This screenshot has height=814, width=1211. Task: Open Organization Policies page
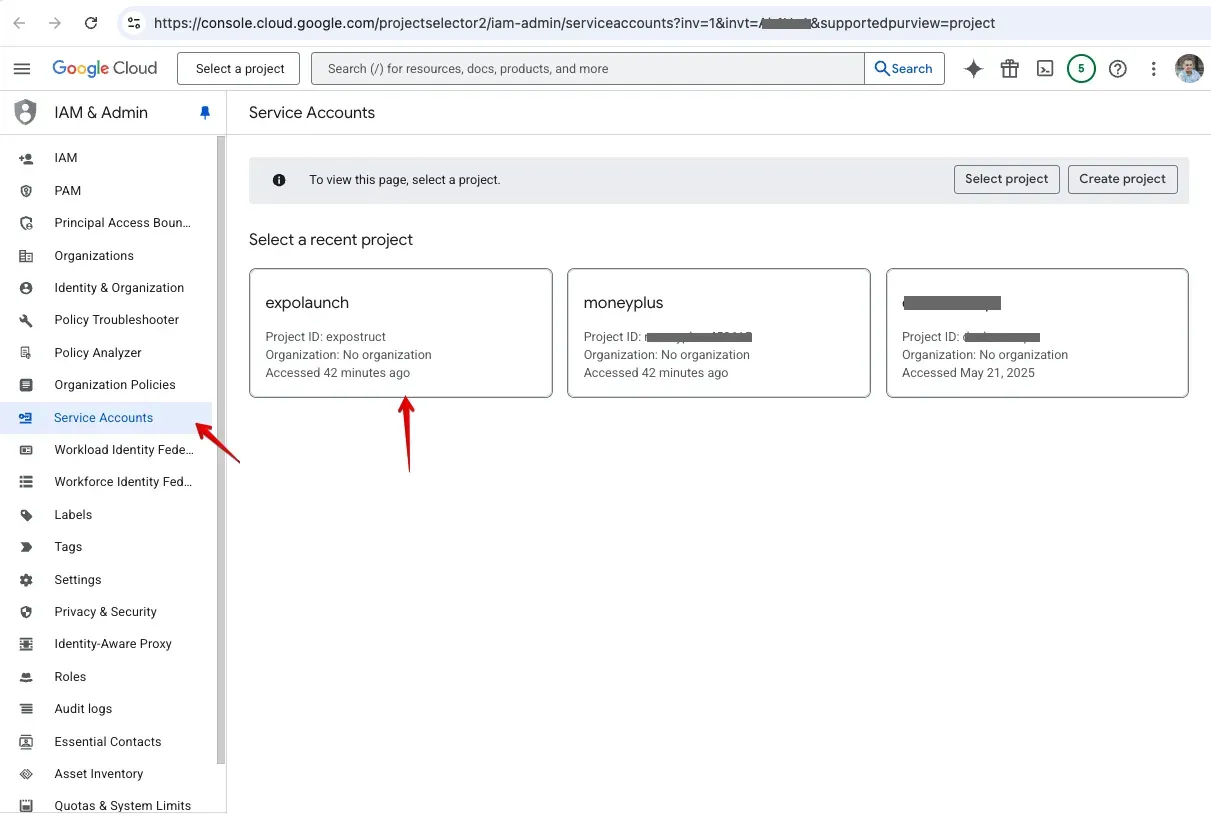click(106, 385)
